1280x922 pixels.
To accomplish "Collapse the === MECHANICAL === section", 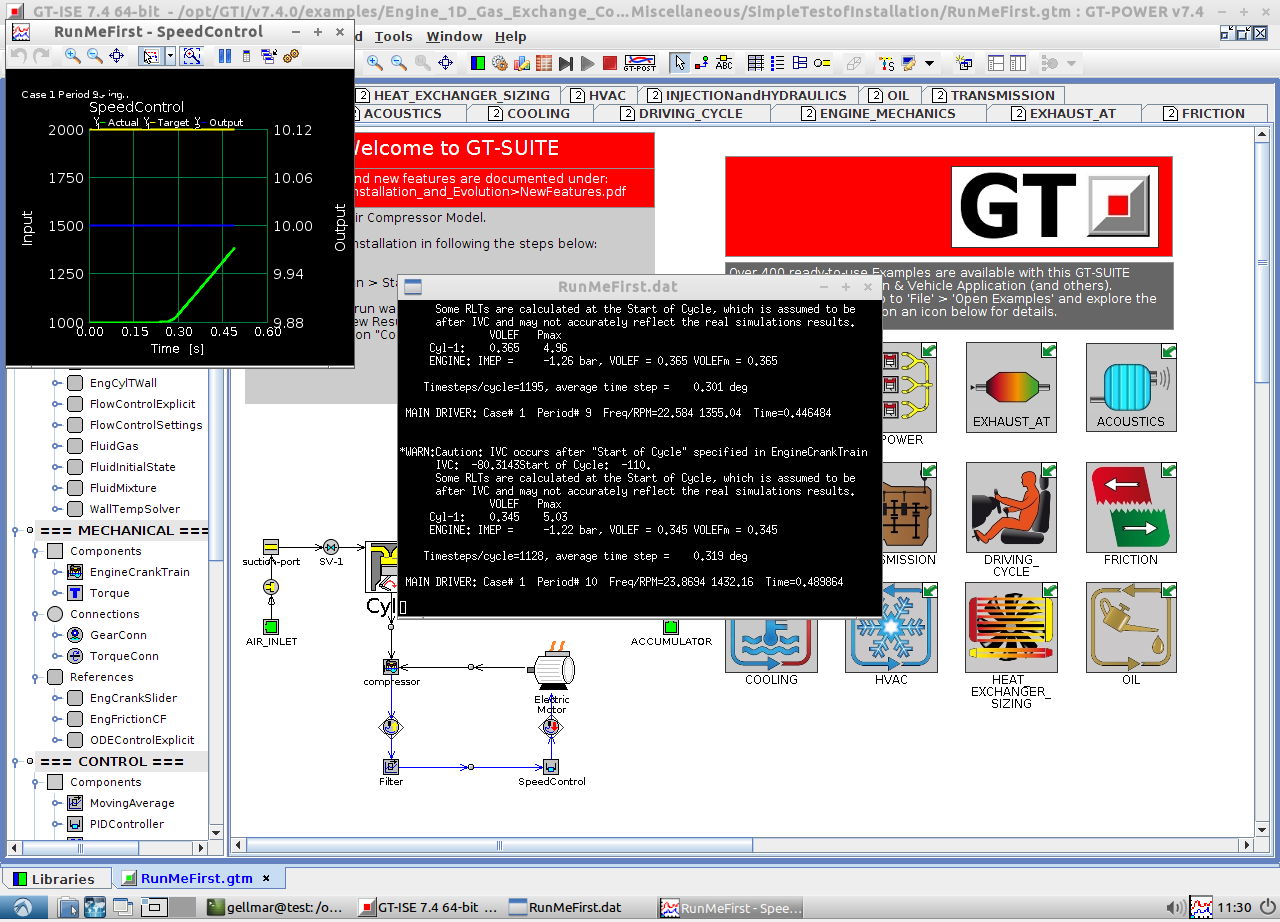I will 15,530.
